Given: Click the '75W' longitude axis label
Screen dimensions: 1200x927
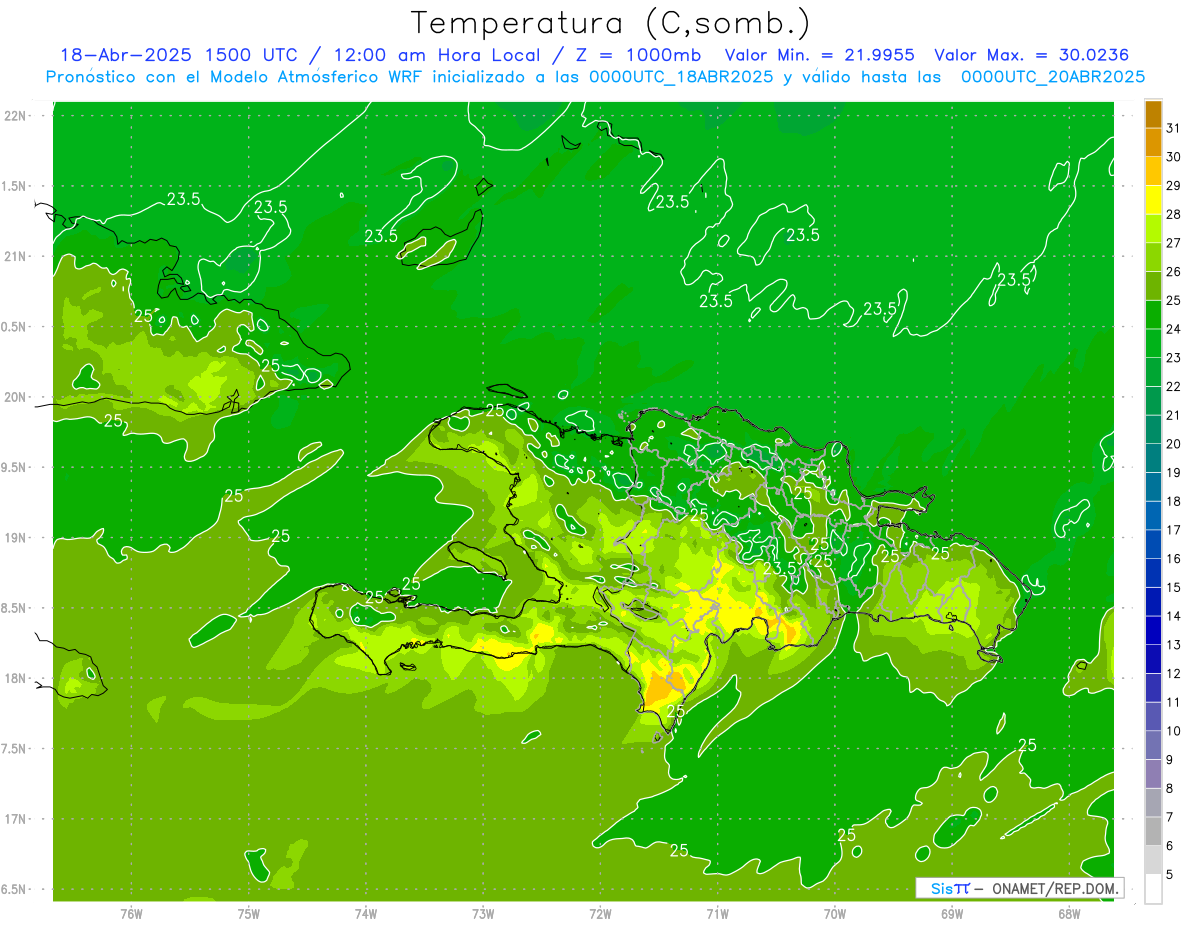Looking at the screenshot, I should (249, 914).
